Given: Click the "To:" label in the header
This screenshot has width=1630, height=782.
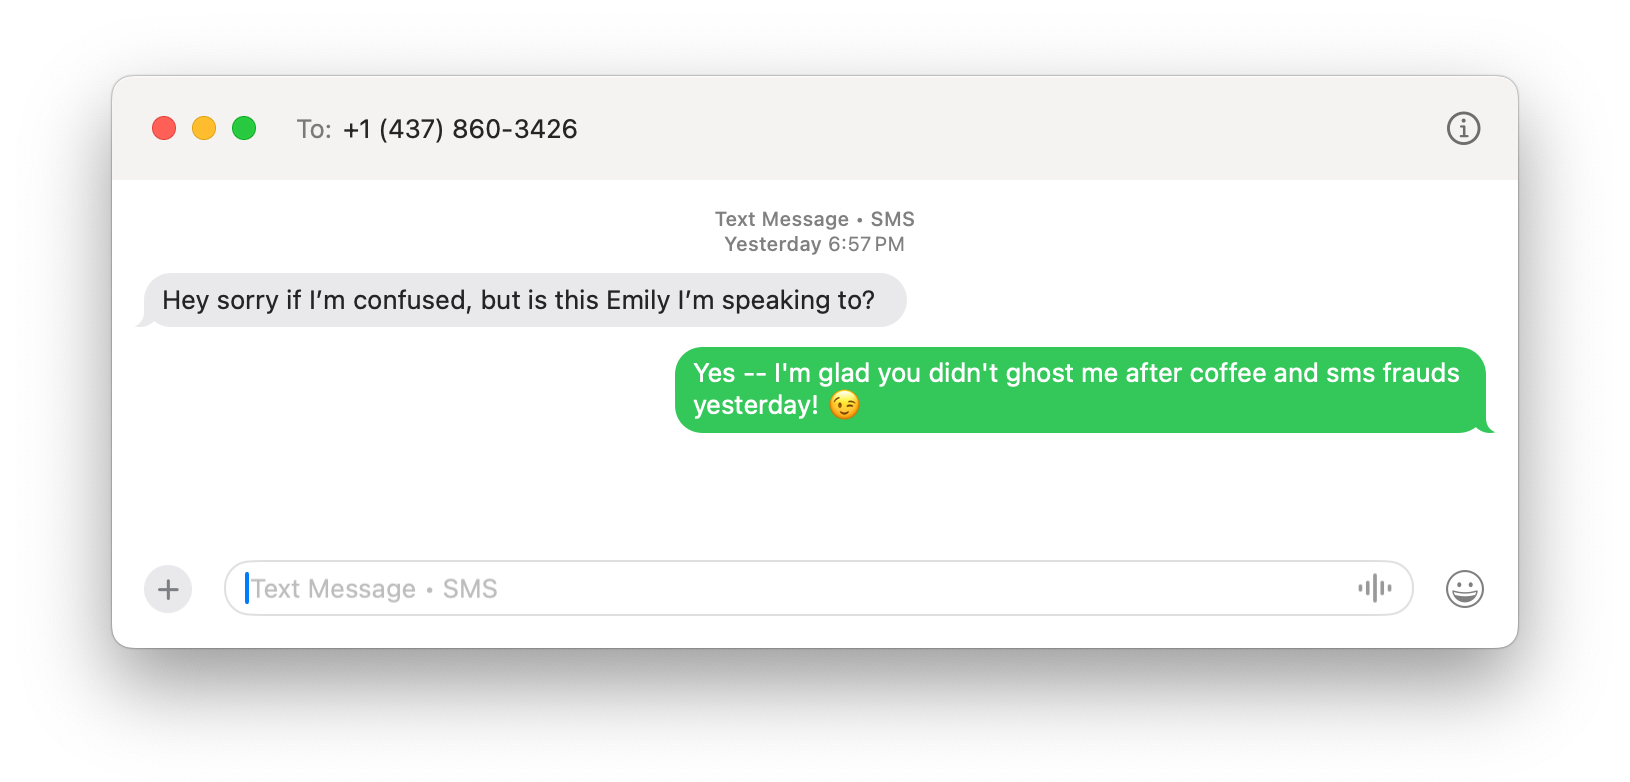Looking at the screenshot, I should (x=314, y=129).
